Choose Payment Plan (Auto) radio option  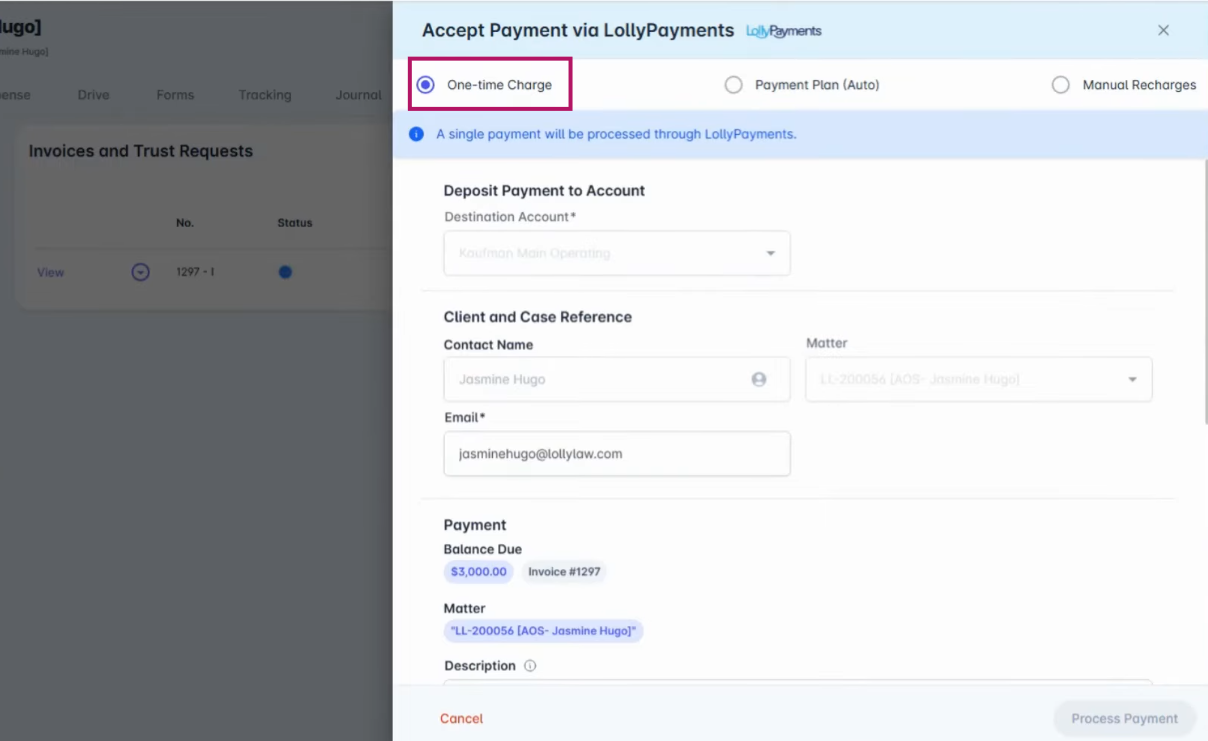point(733,85)
